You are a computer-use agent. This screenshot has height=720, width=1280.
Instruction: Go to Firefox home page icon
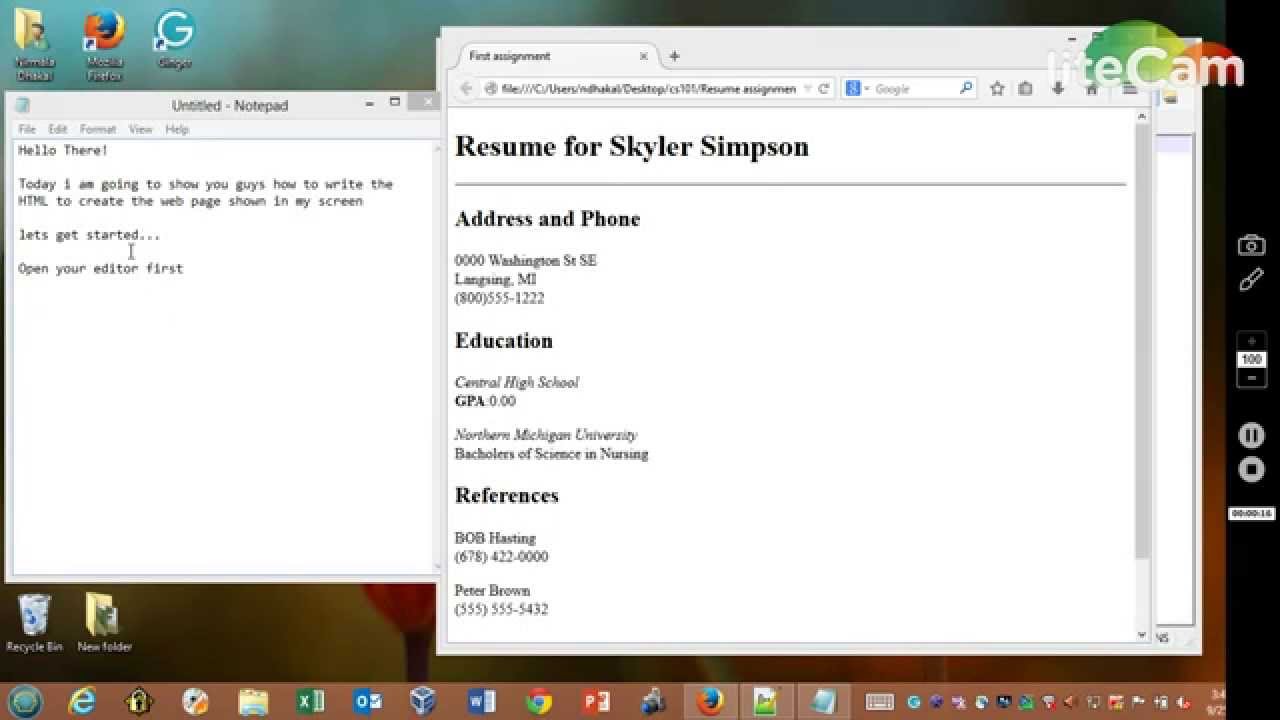(1091, 89)
